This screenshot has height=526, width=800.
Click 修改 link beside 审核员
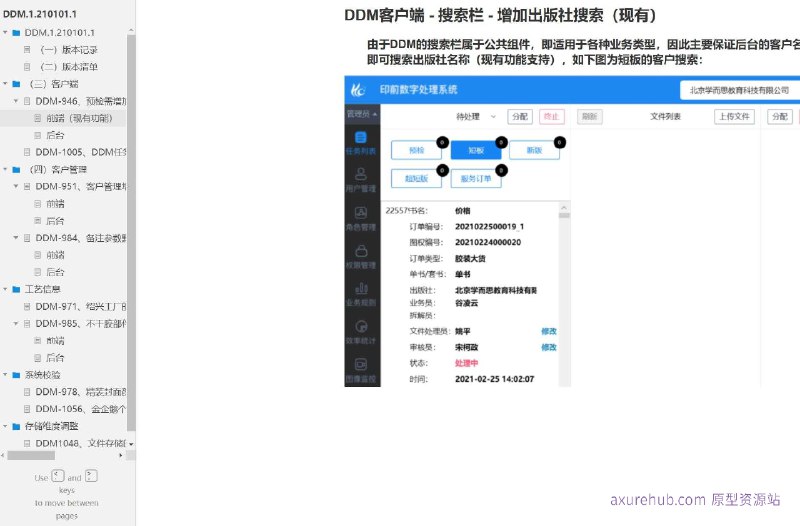click(x=549, y=347)
